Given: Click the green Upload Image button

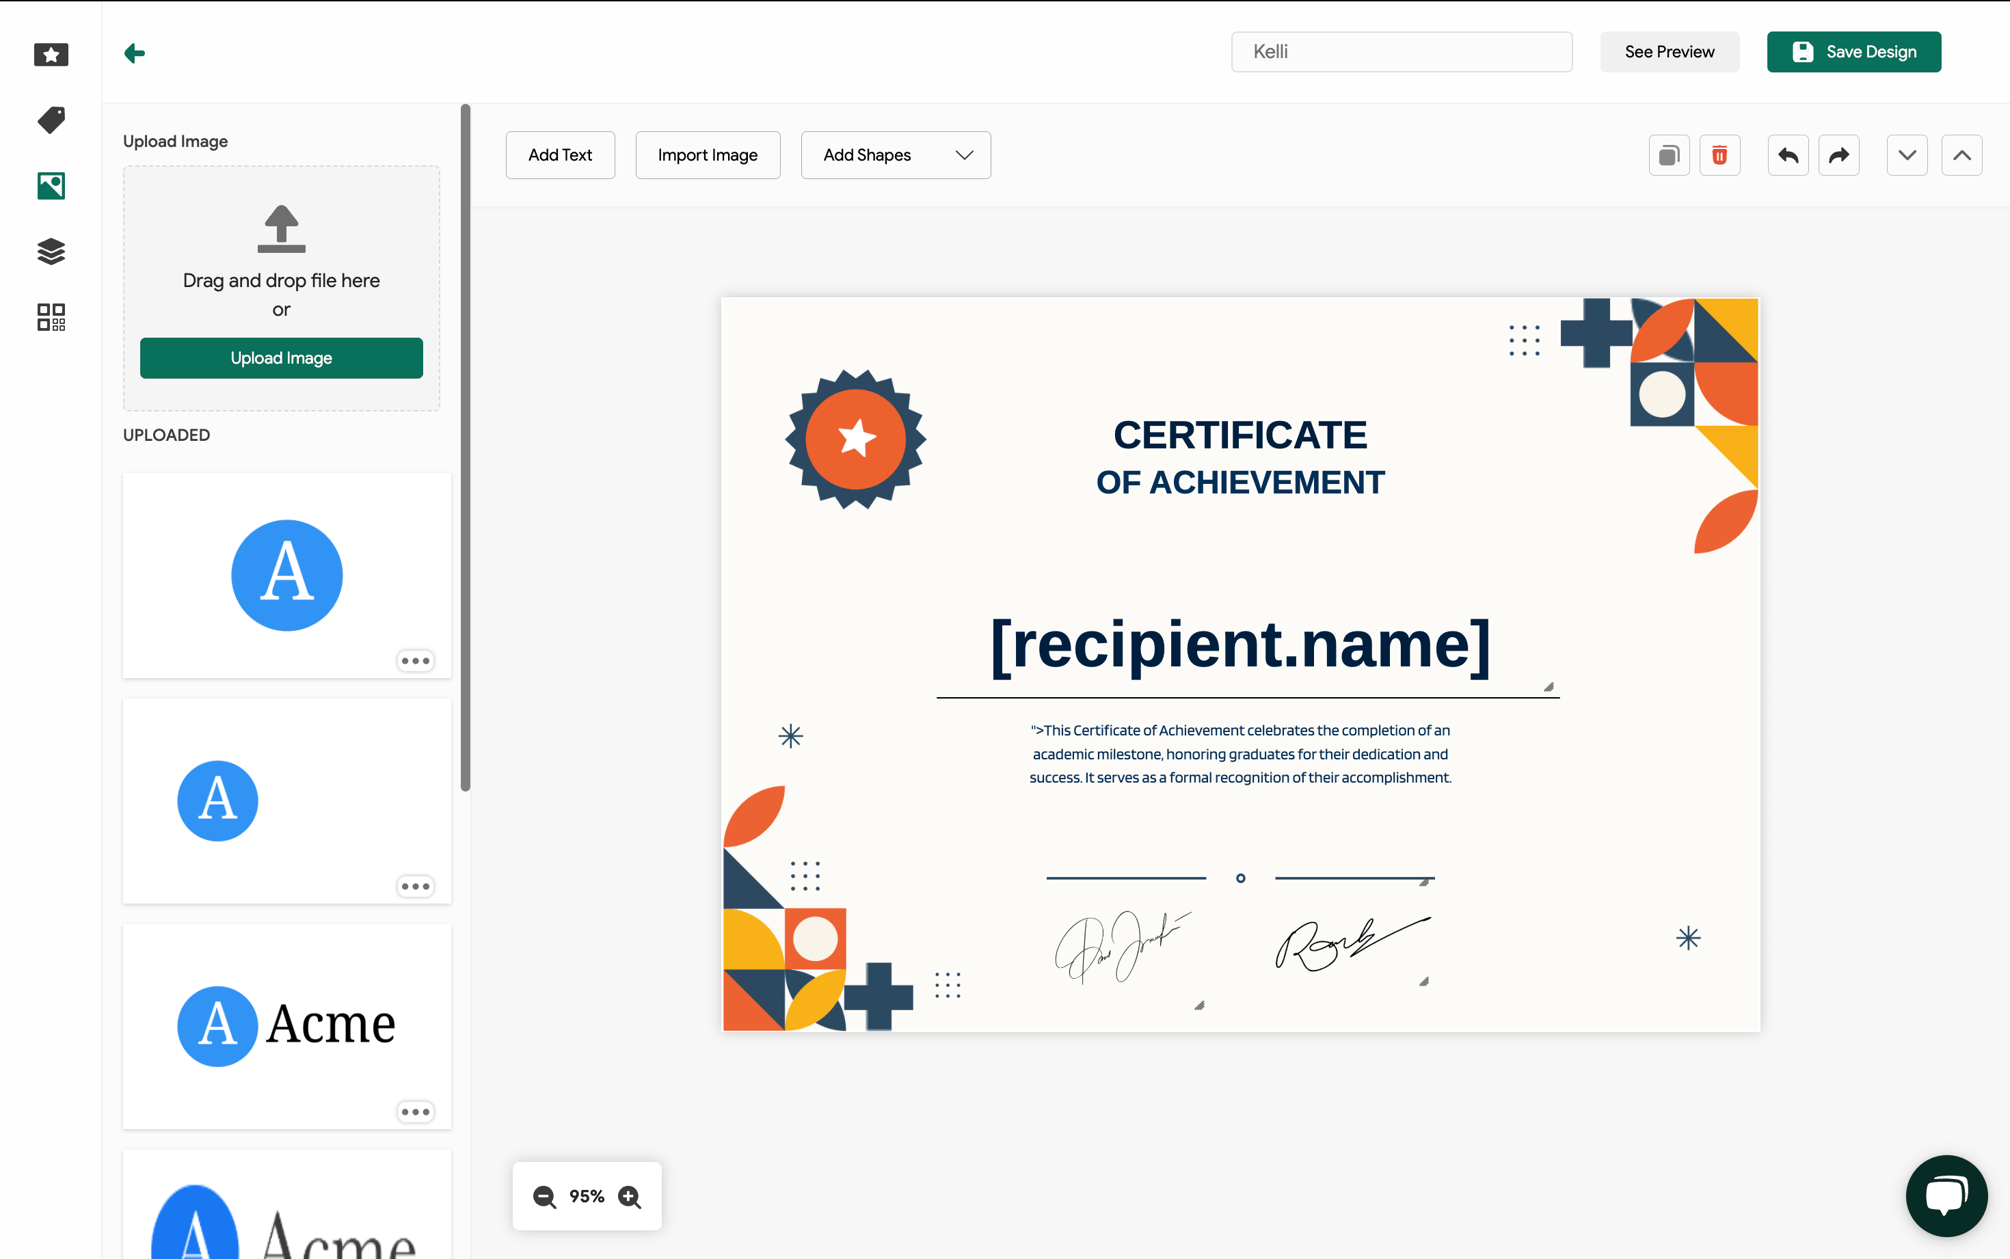Looking at the screenshot, I should [x=281, y=358].
